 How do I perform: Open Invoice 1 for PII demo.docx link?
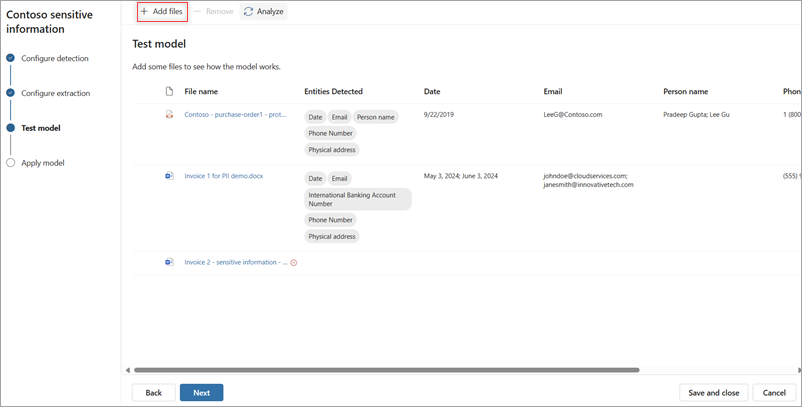224,176
